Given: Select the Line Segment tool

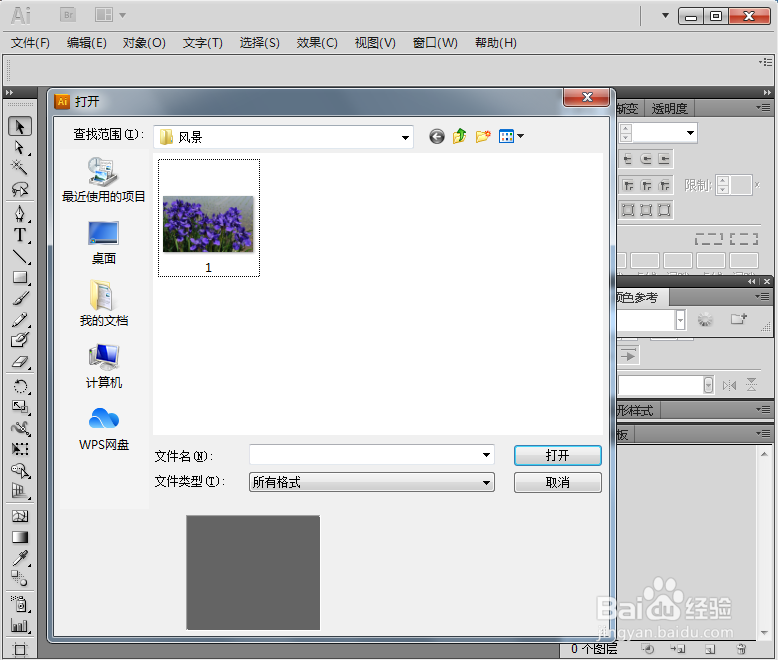Looking at the screenshot, I should [20, 256].
